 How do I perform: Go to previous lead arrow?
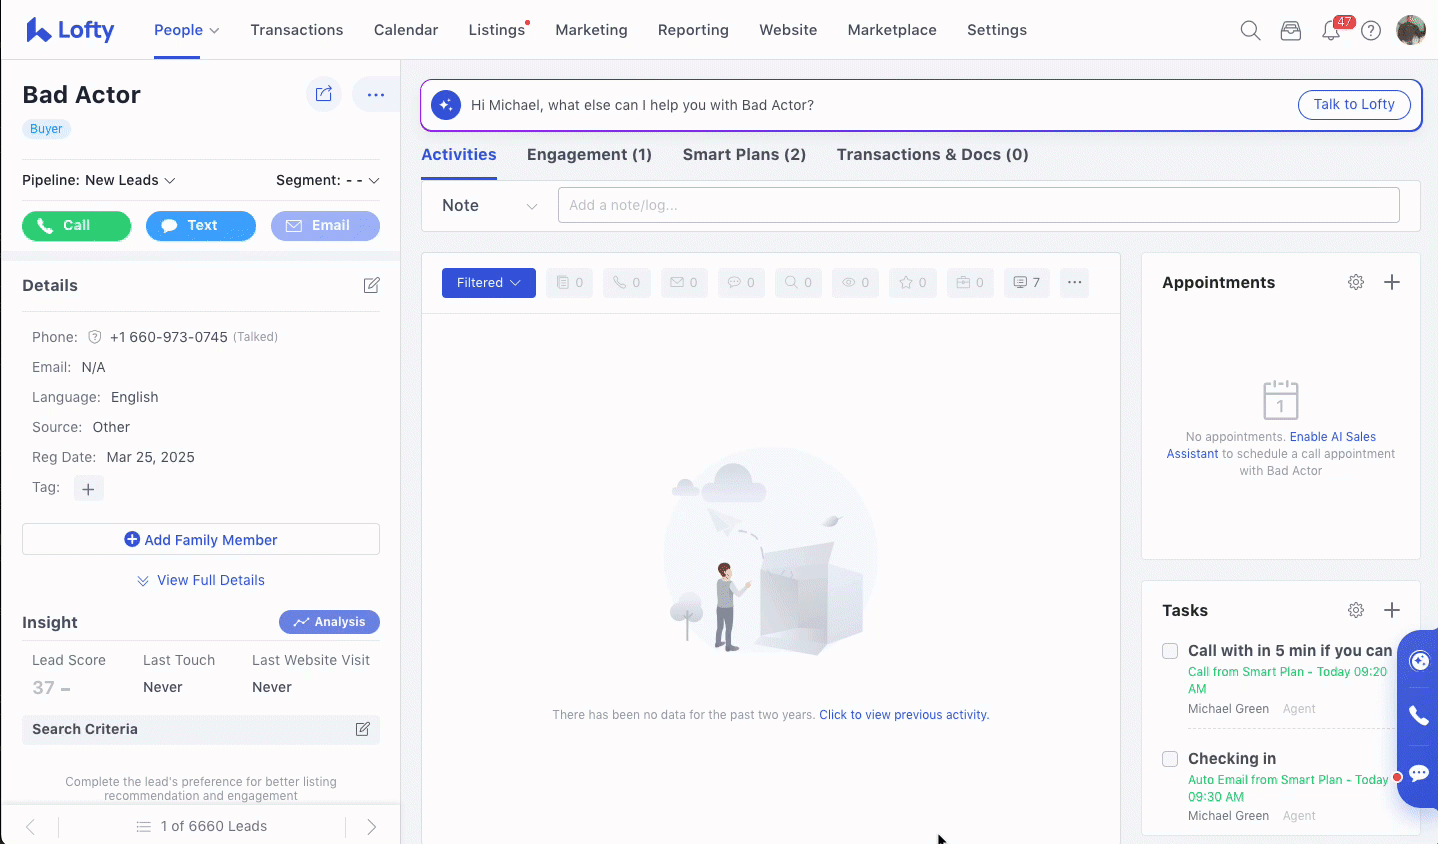(30, 827)
